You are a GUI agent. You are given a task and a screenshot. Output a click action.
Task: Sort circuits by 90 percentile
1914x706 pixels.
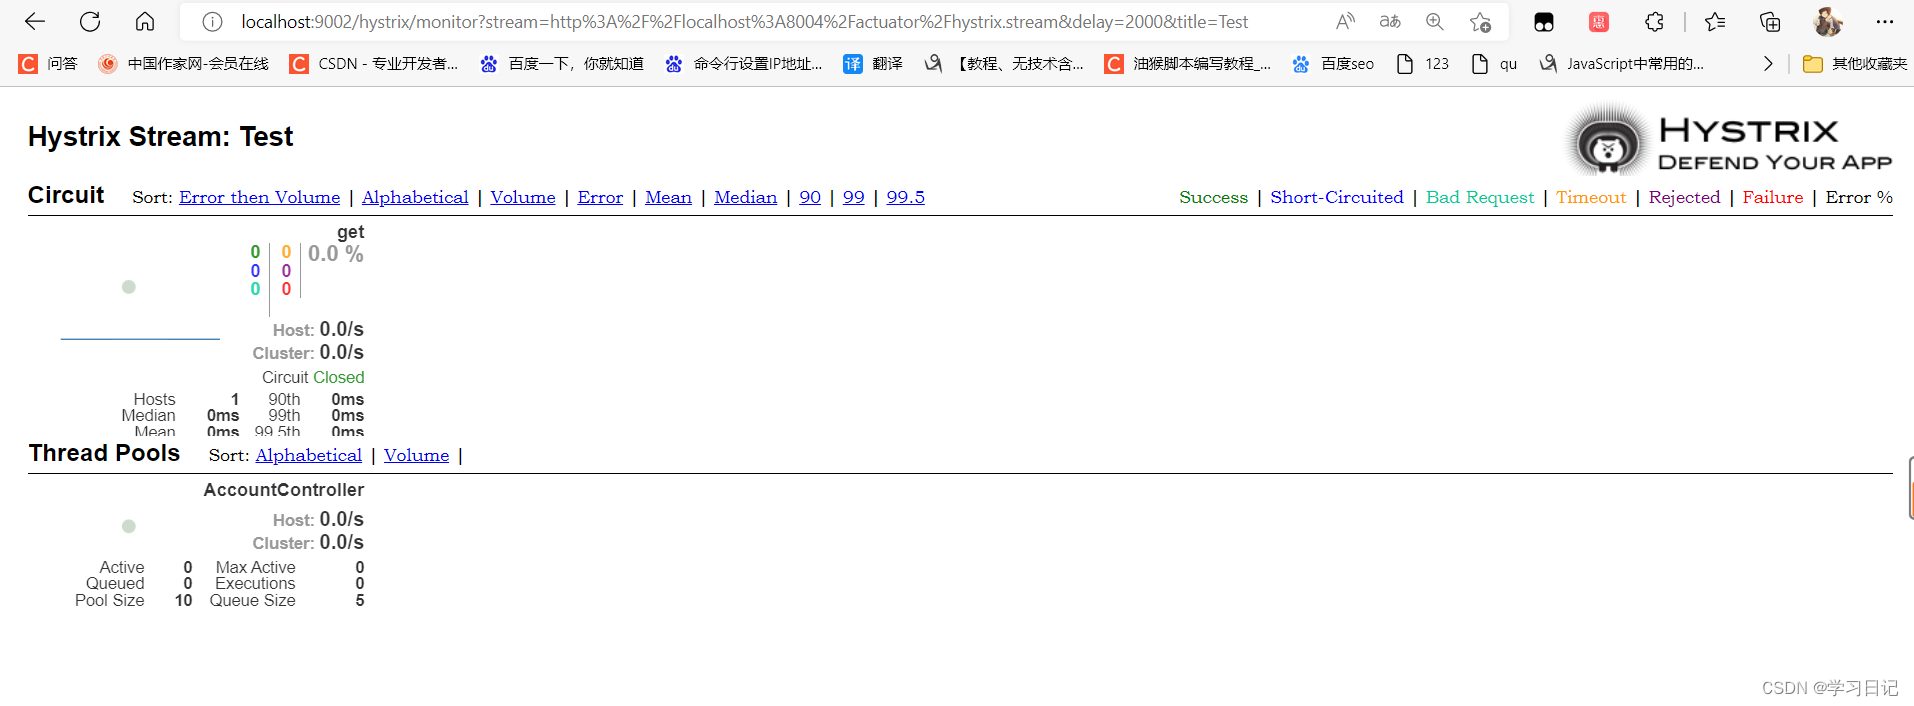(x=810, y=197)
